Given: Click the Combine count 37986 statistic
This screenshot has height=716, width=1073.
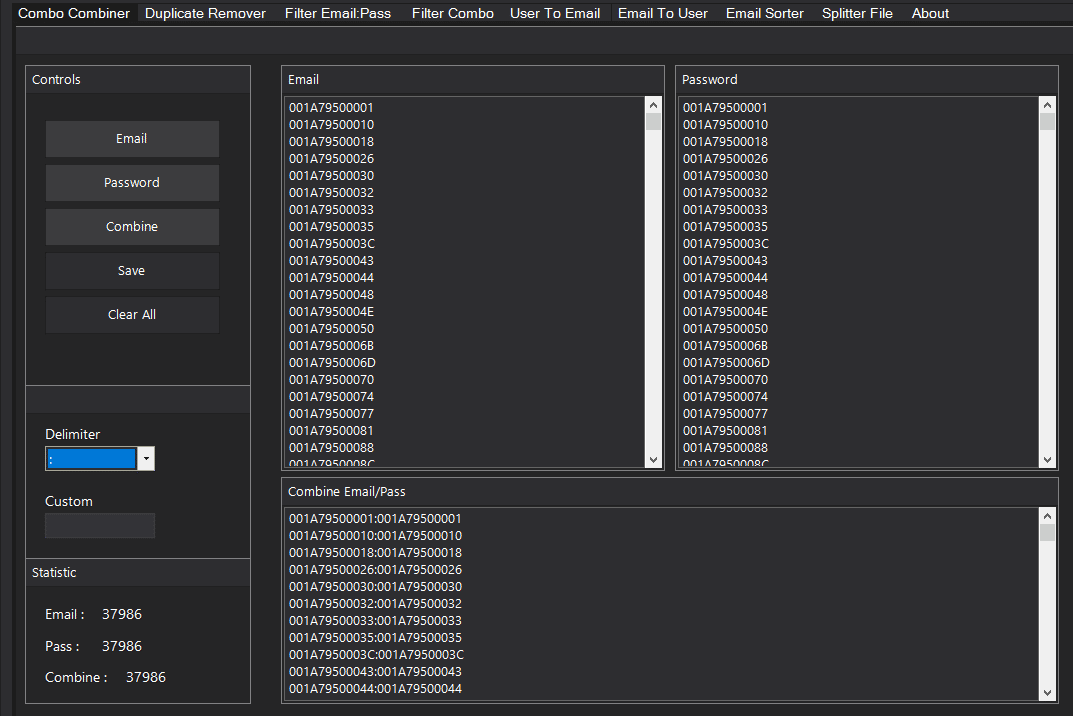Looking at the screenshot, I should (x=146, y=677).
